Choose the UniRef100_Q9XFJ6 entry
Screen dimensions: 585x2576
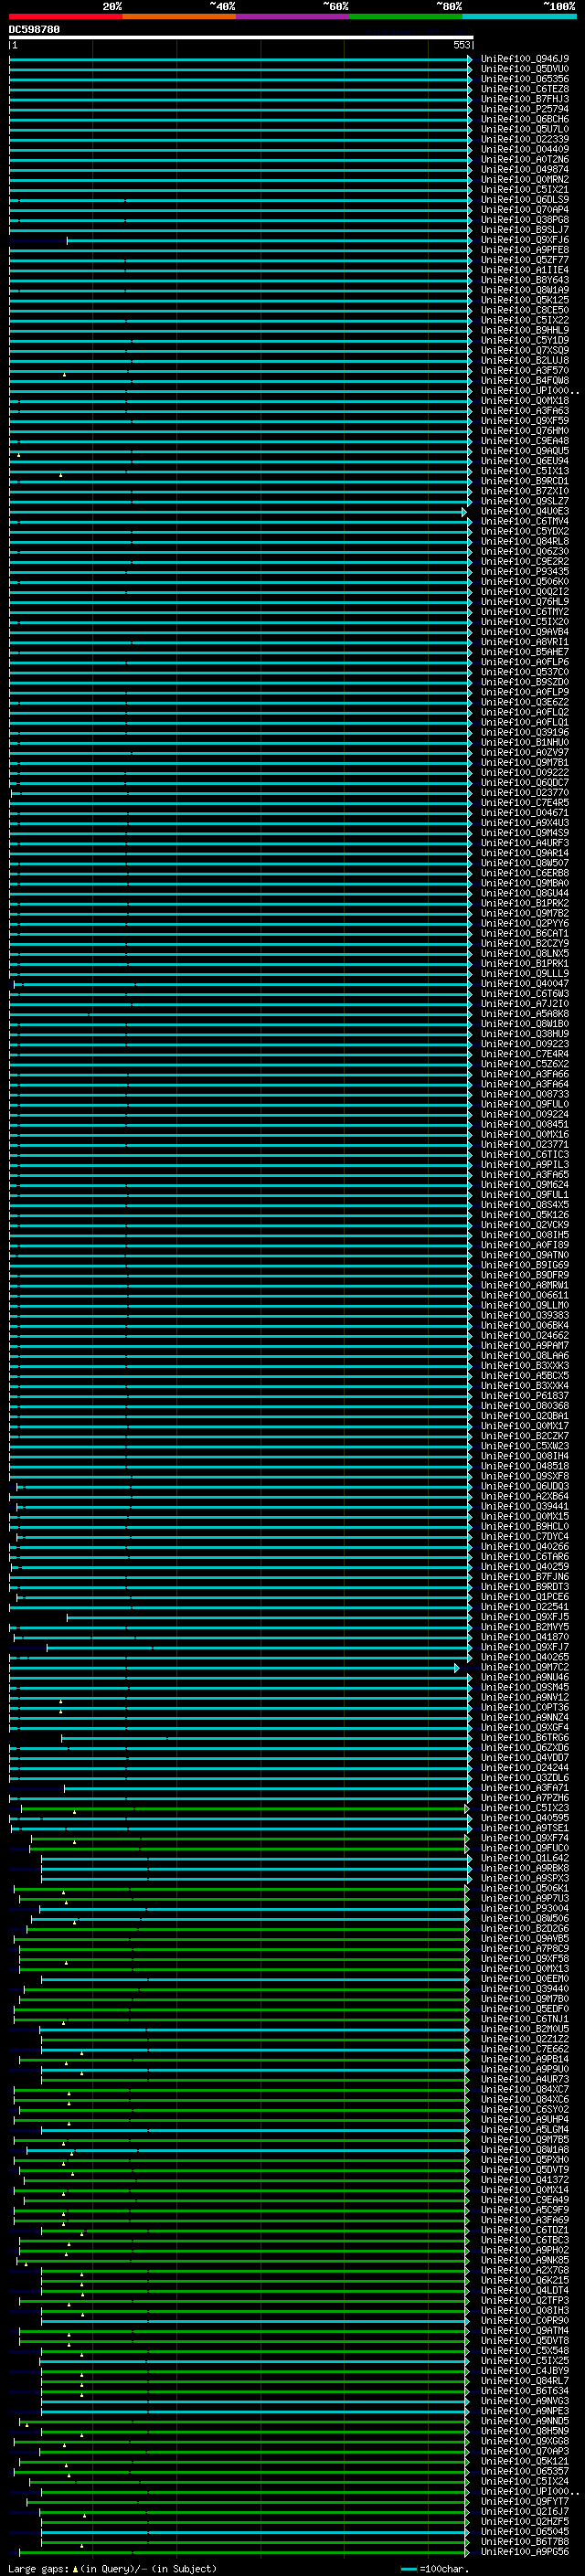pyautogui.click(x=525, y=240)
